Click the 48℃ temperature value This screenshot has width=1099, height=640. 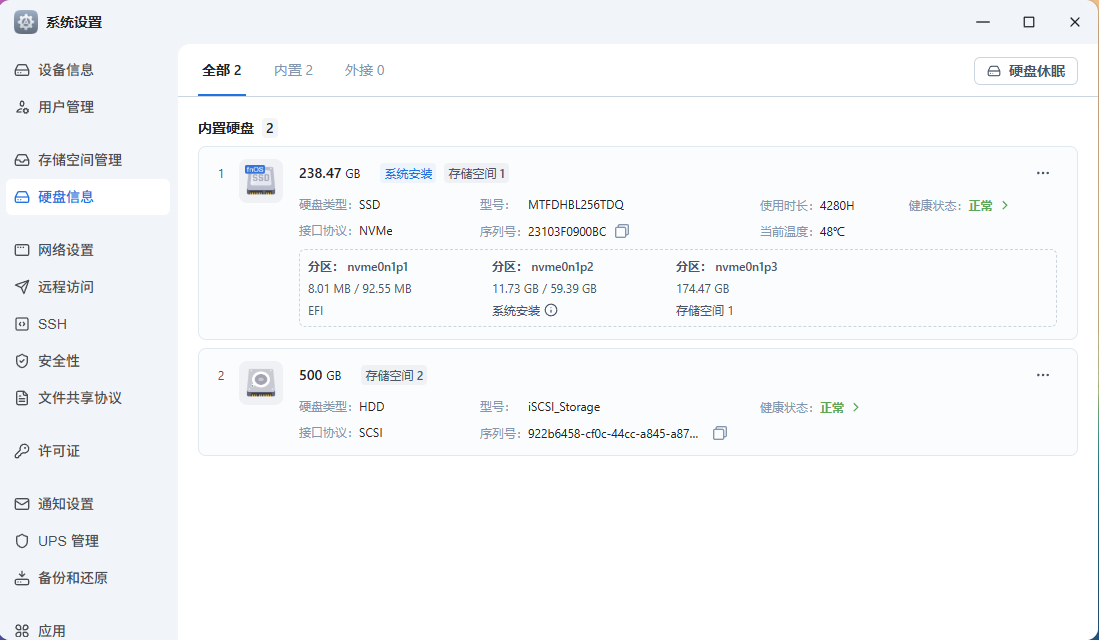pos(832,231)
